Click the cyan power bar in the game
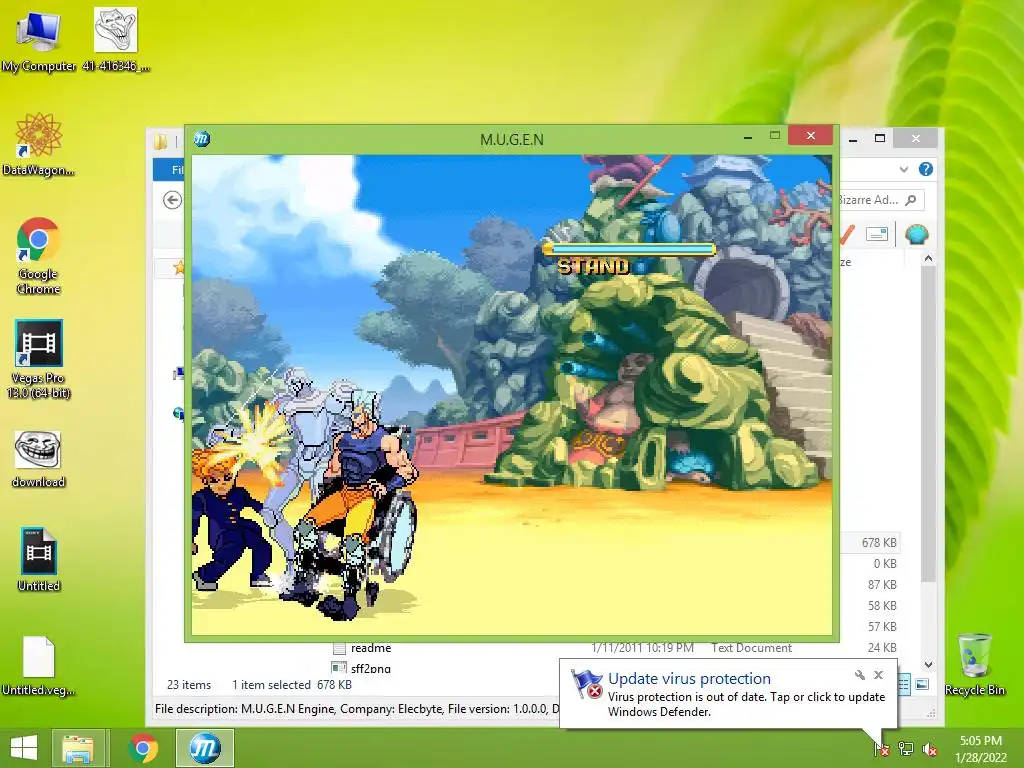The image size is (1024, 768). point(630,249)
